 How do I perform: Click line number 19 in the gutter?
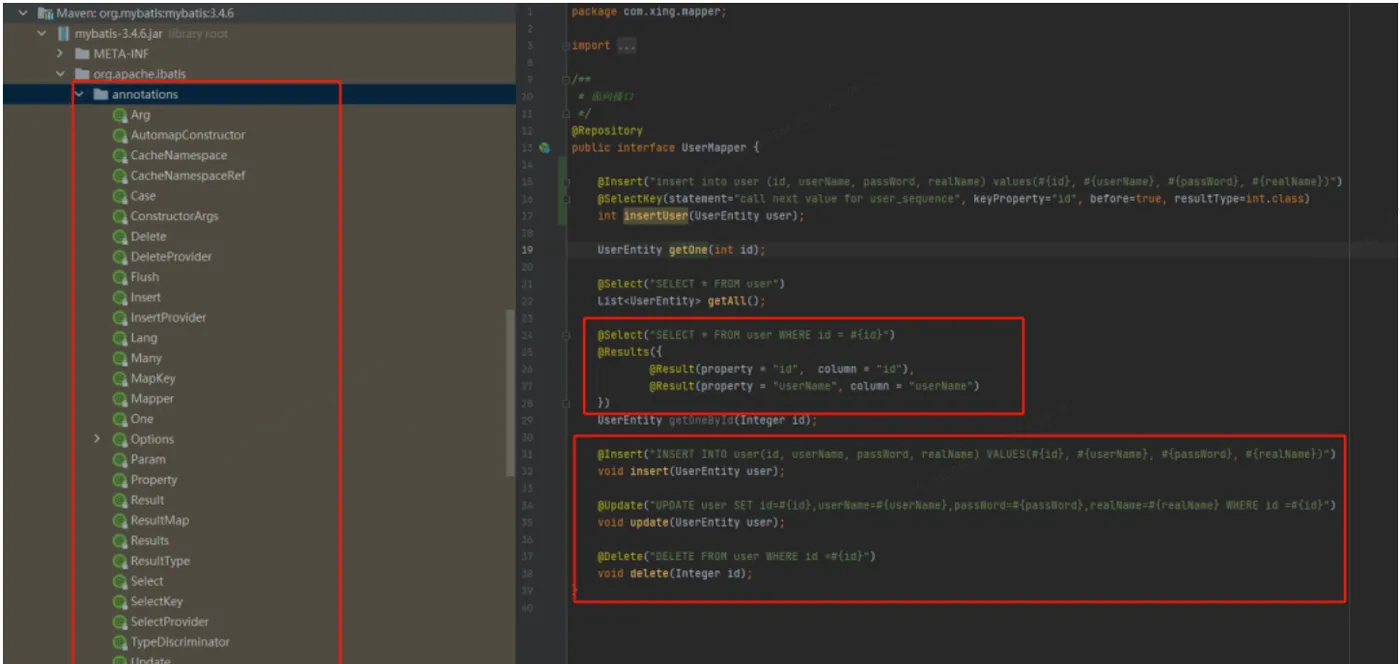527,250
